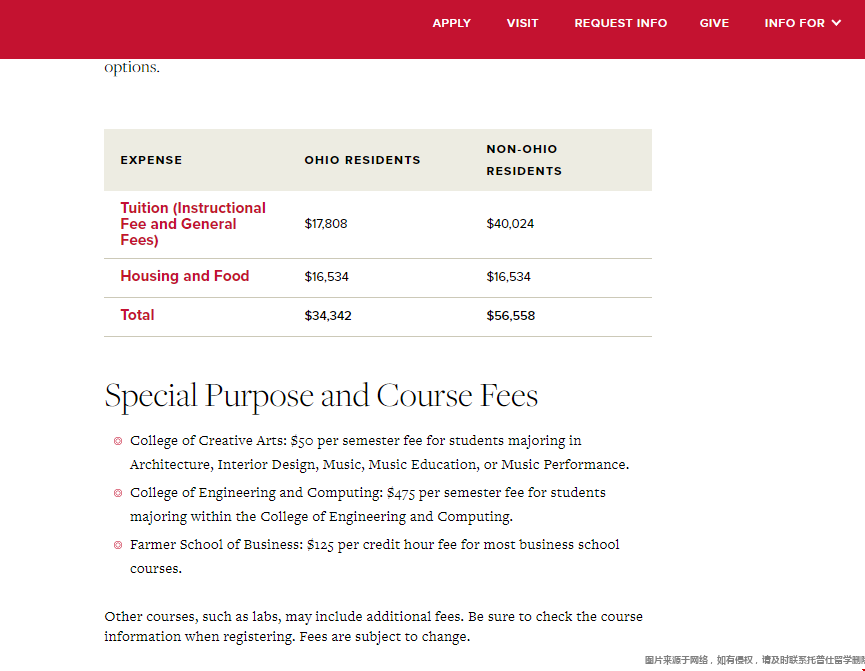865x671 pixels.
Task: Select Request Info in top navigation
Action: click(x=620, y=23)
